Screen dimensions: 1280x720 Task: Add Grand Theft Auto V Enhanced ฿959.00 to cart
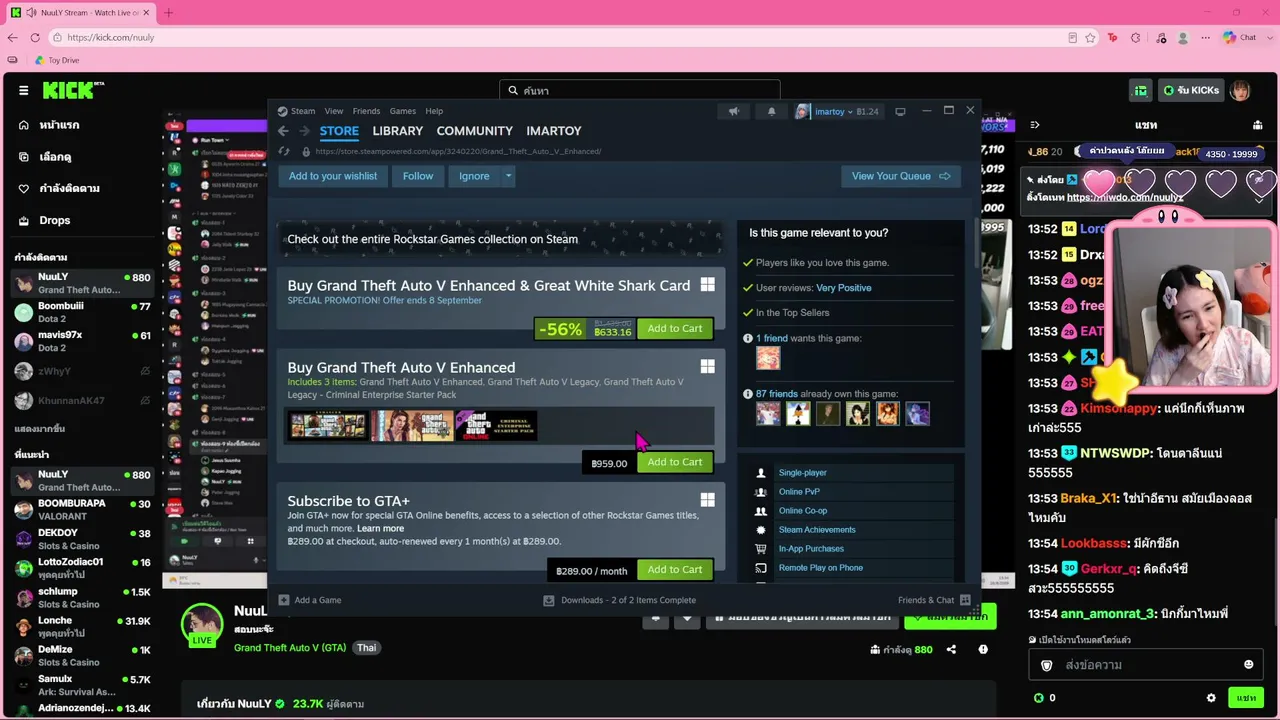675,462
